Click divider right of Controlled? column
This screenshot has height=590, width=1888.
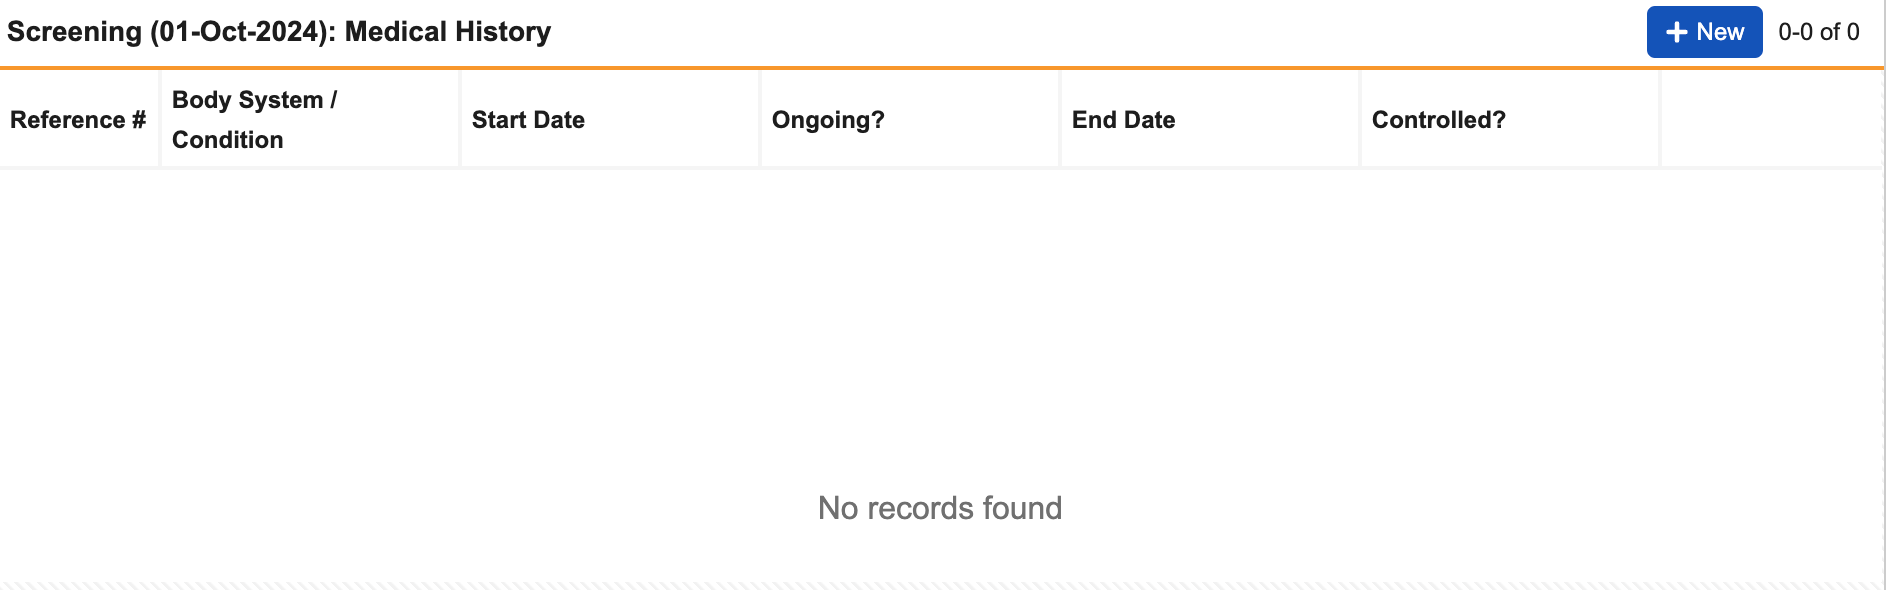(1660, 118)
